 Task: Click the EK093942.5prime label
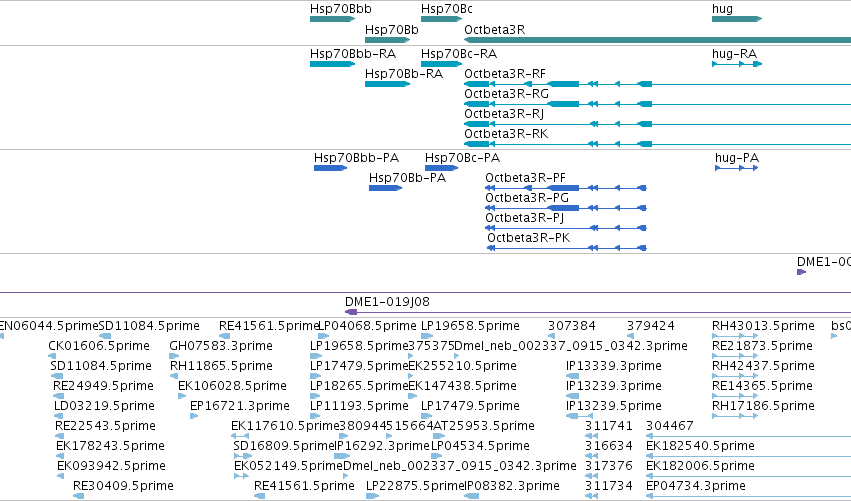pos(111,466)
